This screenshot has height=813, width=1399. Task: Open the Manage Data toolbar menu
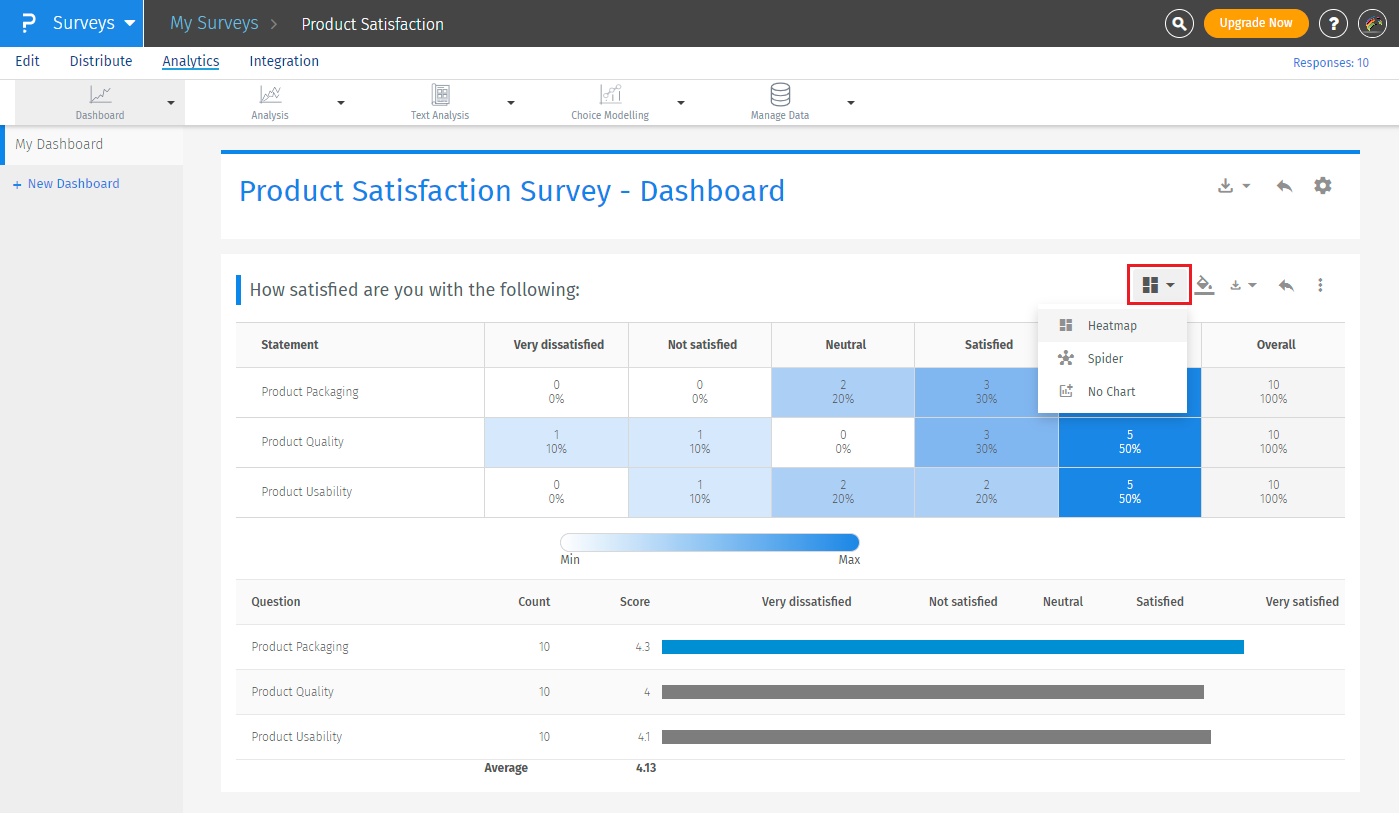point(780,102)
